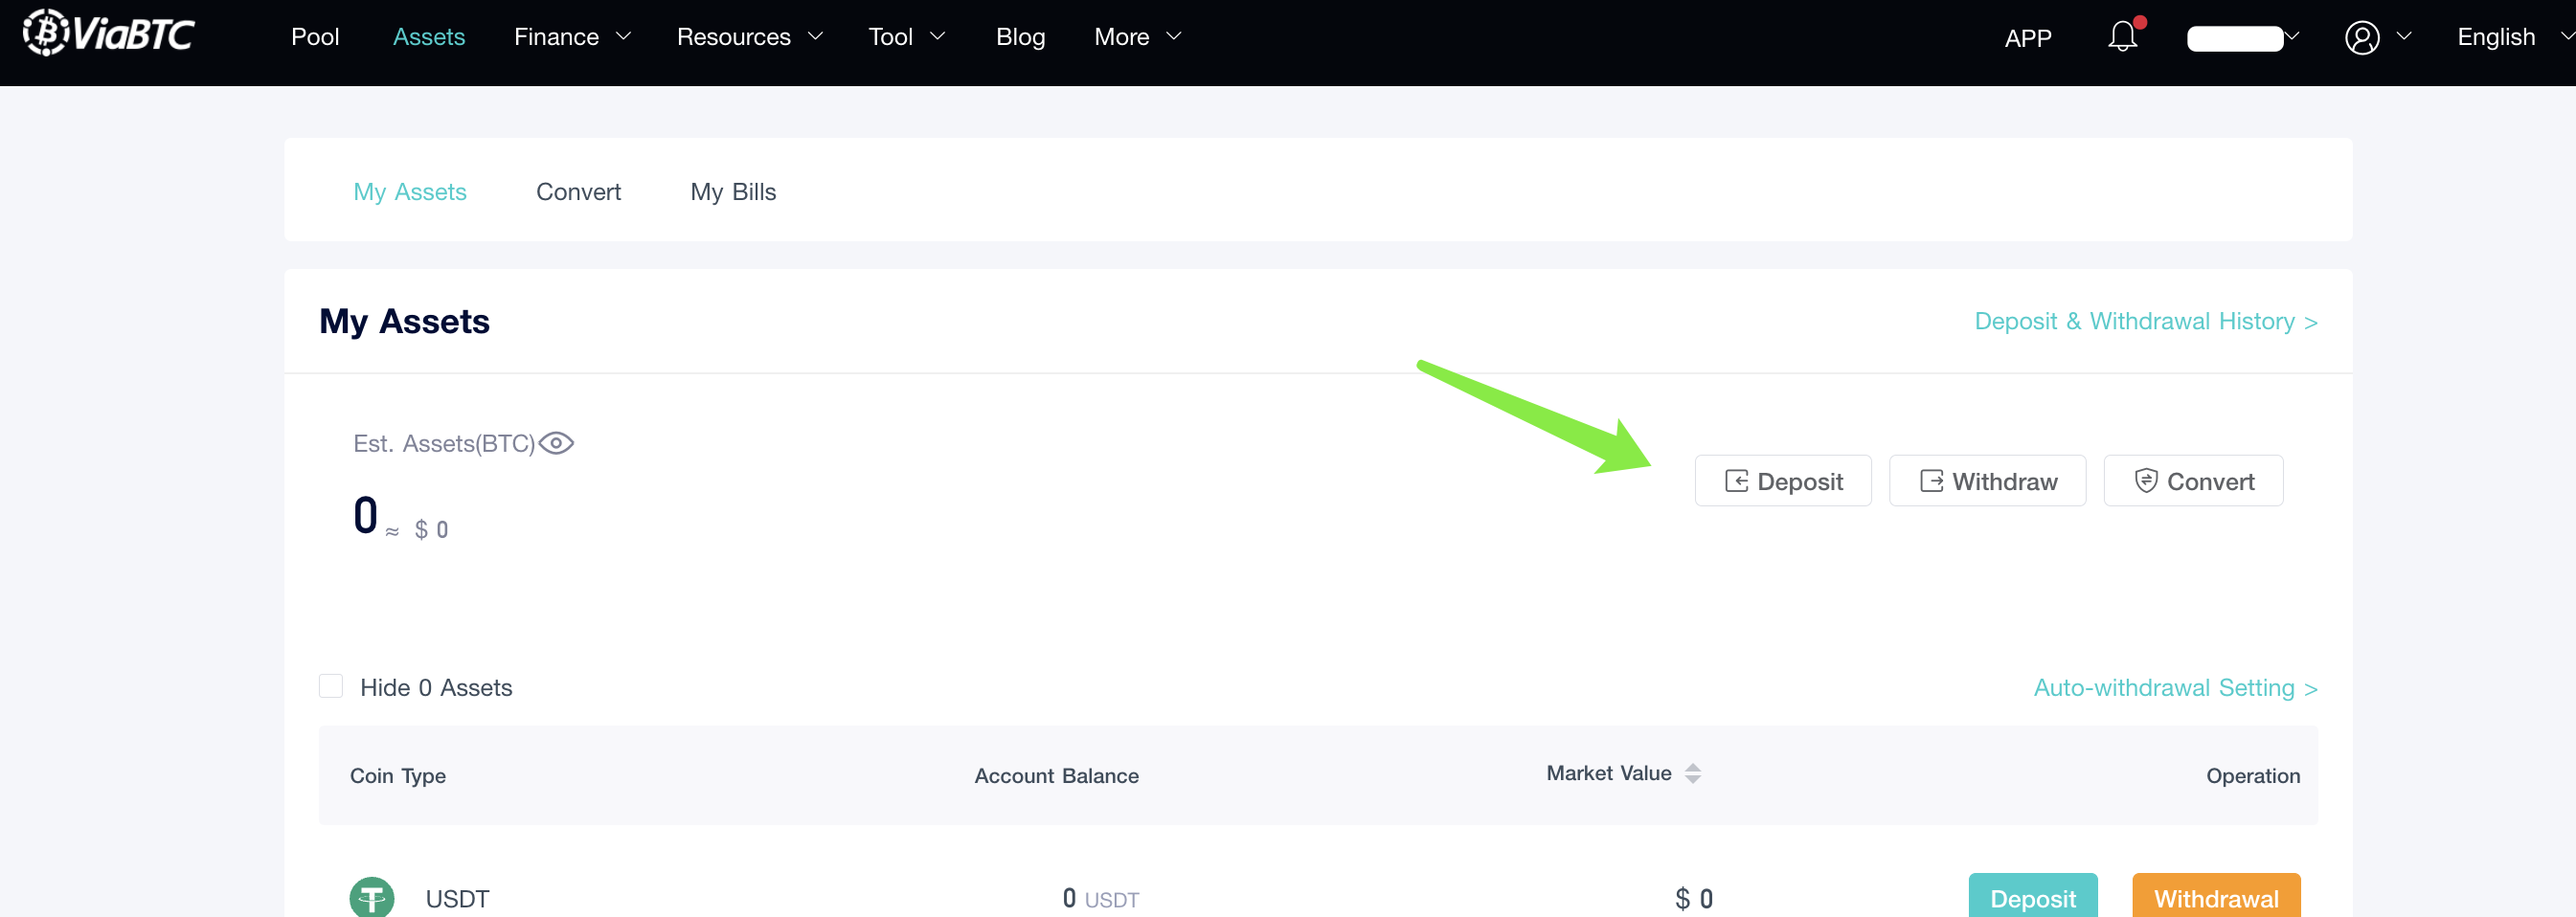Expand the Resources dropdown

749,37
